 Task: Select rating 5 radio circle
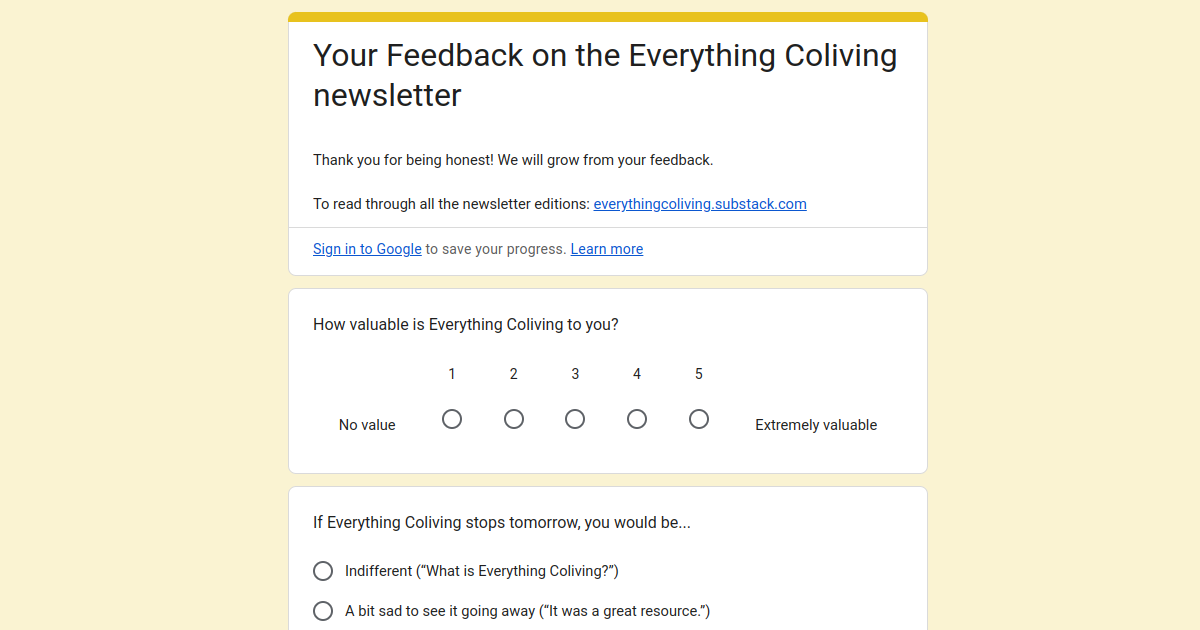pos(699,419)
